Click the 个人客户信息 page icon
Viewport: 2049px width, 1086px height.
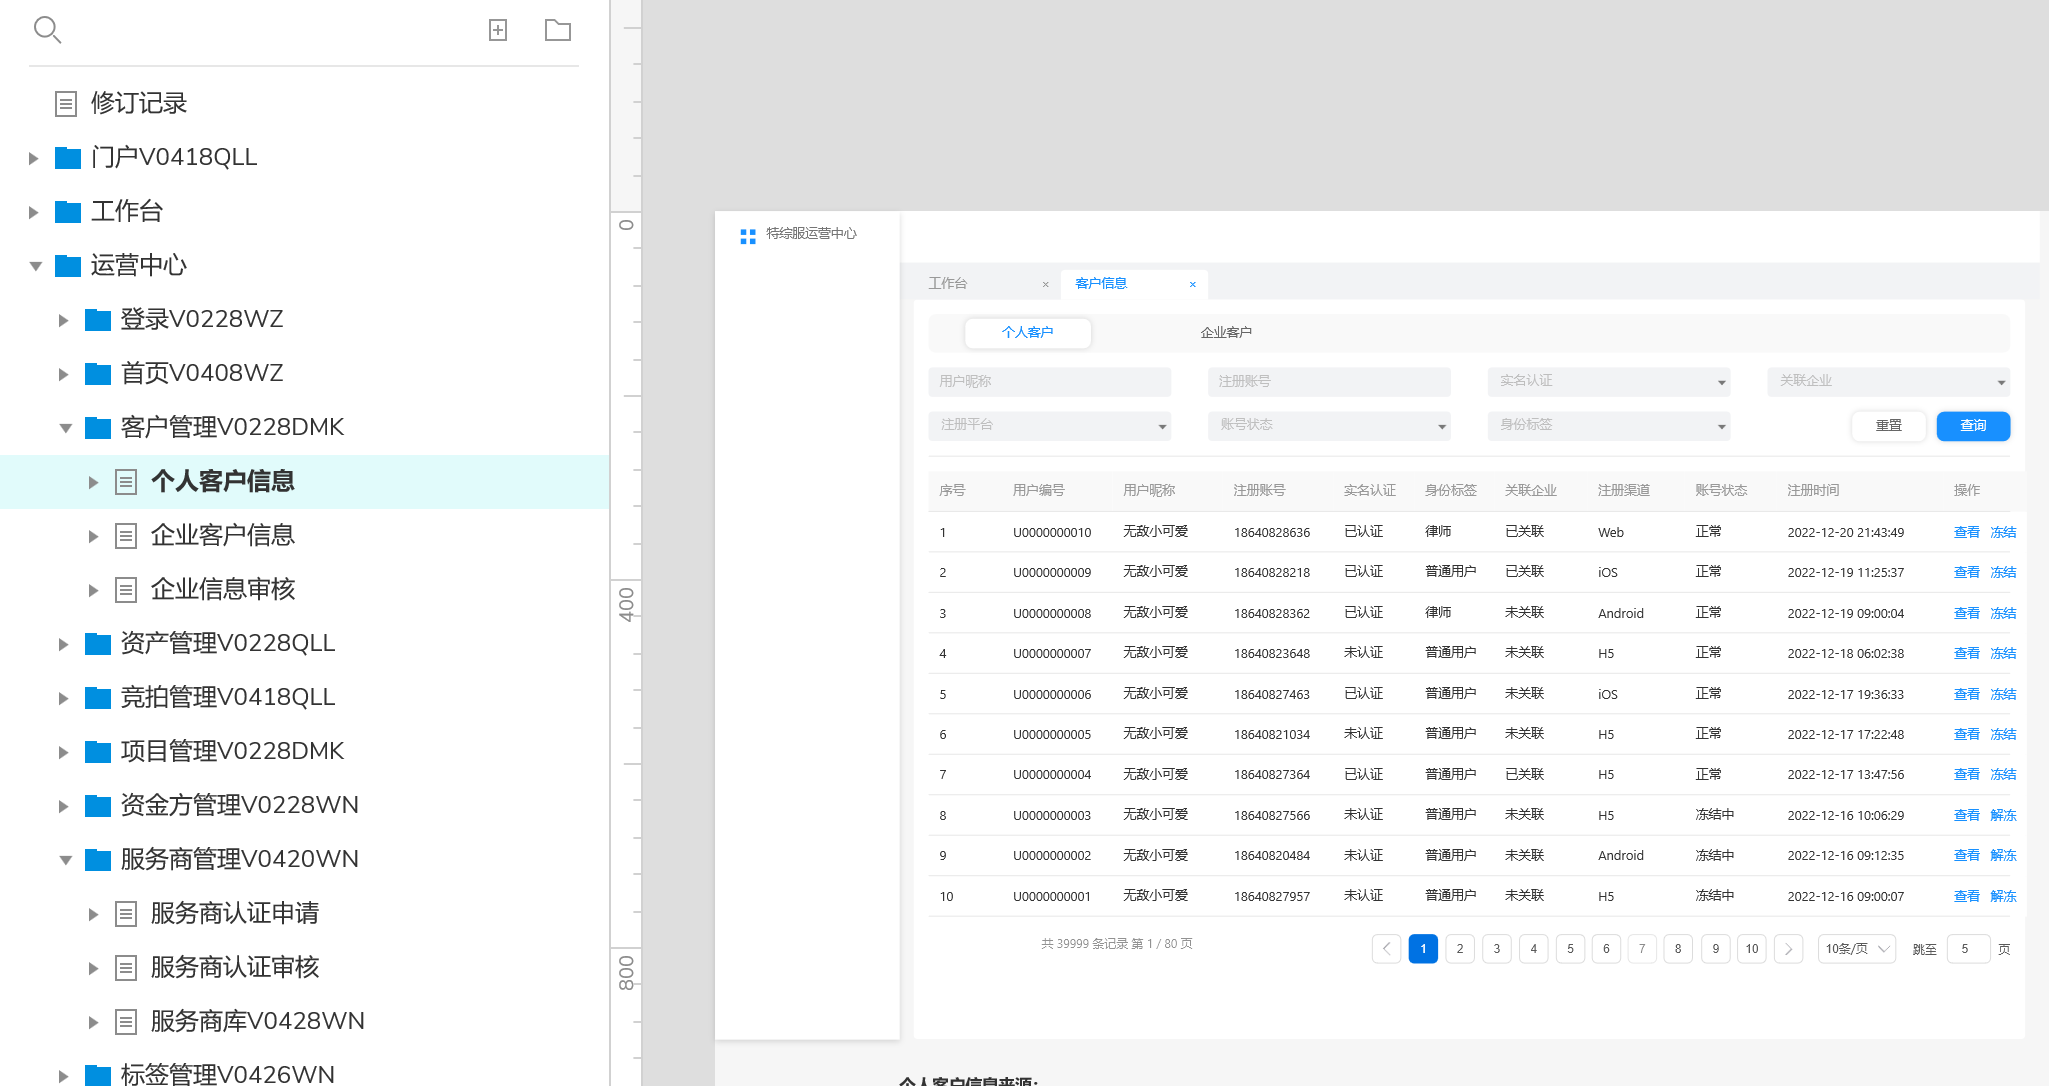point(126,482)
